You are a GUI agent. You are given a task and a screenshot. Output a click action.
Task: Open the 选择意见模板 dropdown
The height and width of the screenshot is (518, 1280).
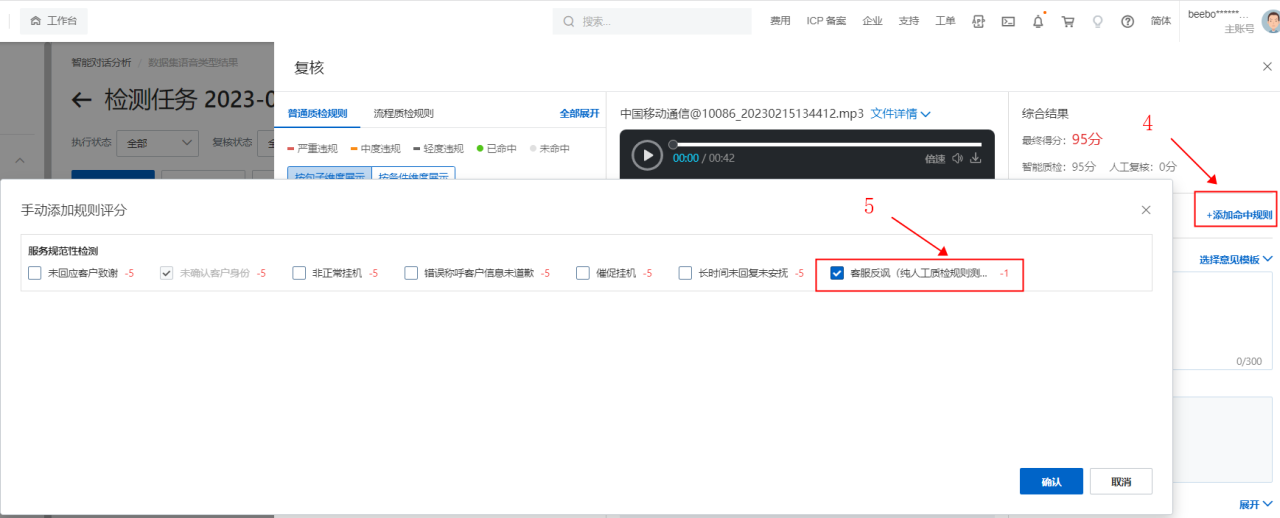click(x=1235, y=260)
